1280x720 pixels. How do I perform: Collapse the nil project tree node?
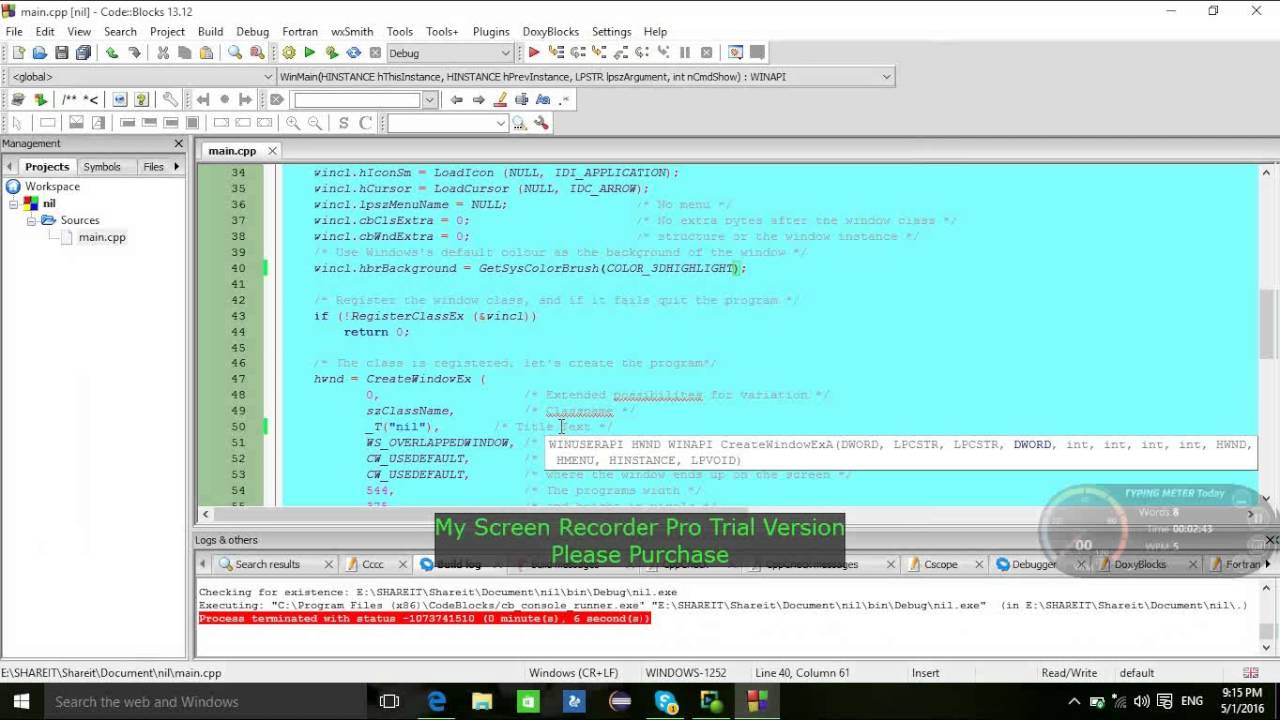[x=14, y=203]
